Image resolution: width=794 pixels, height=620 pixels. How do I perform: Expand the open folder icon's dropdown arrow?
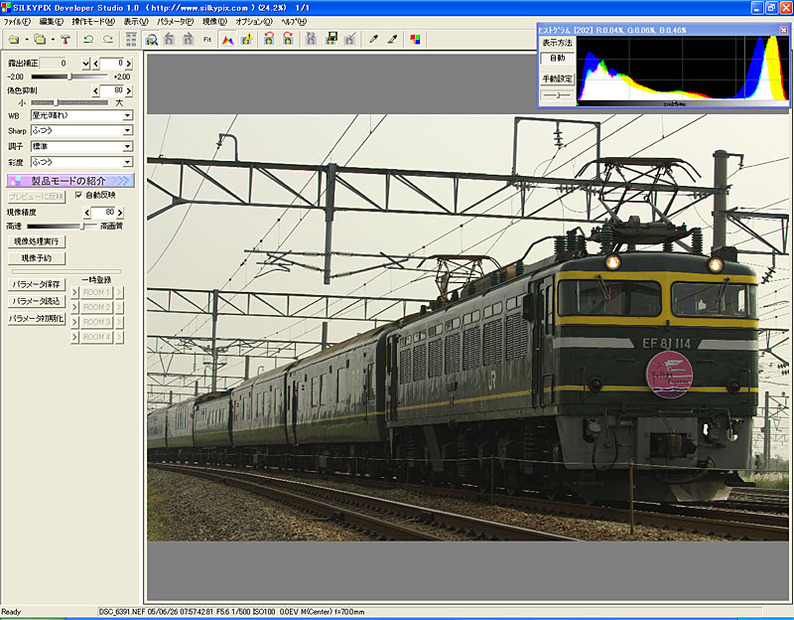[x=53, y=40]
